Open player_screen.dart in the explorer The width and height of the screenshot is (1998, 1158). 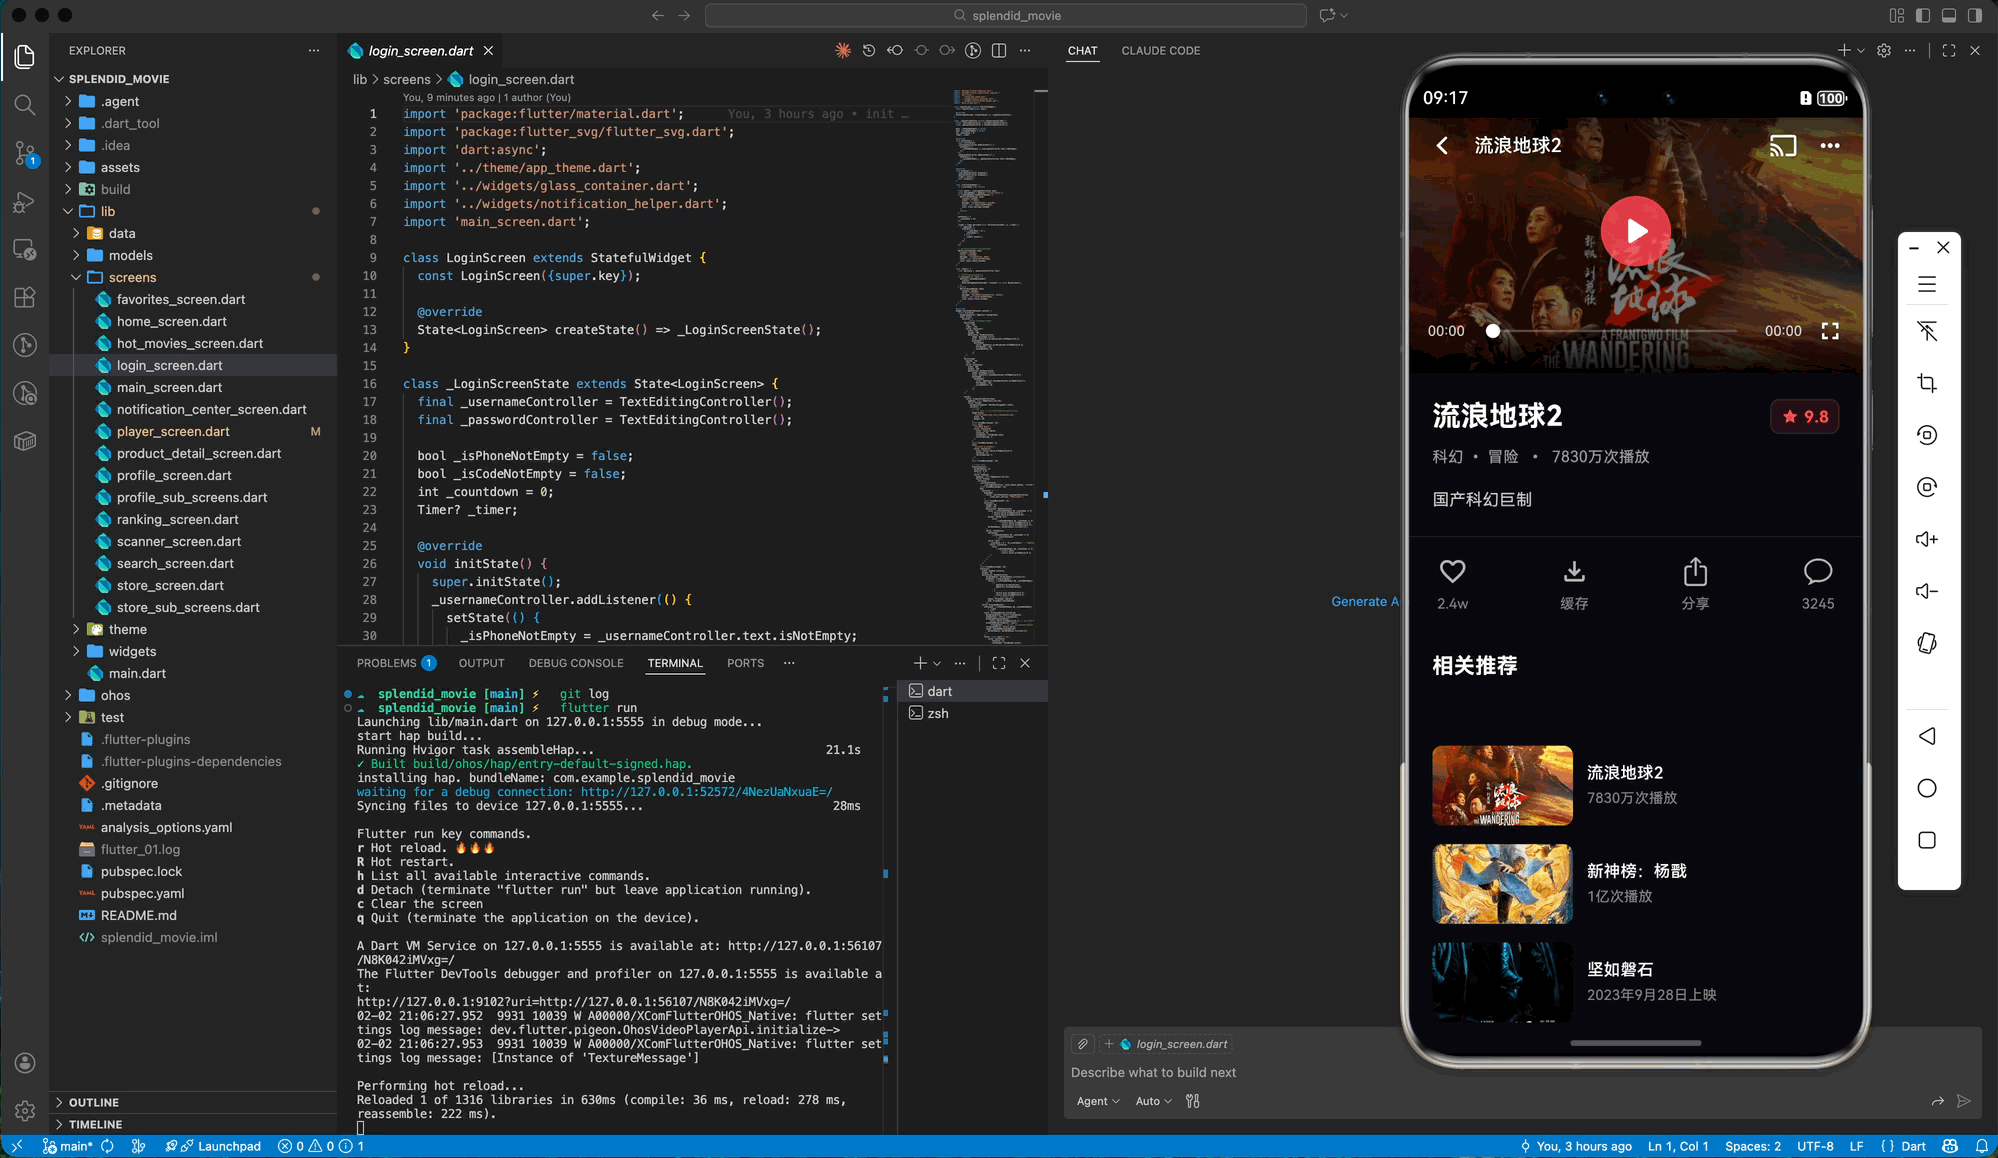click(173, 431)
